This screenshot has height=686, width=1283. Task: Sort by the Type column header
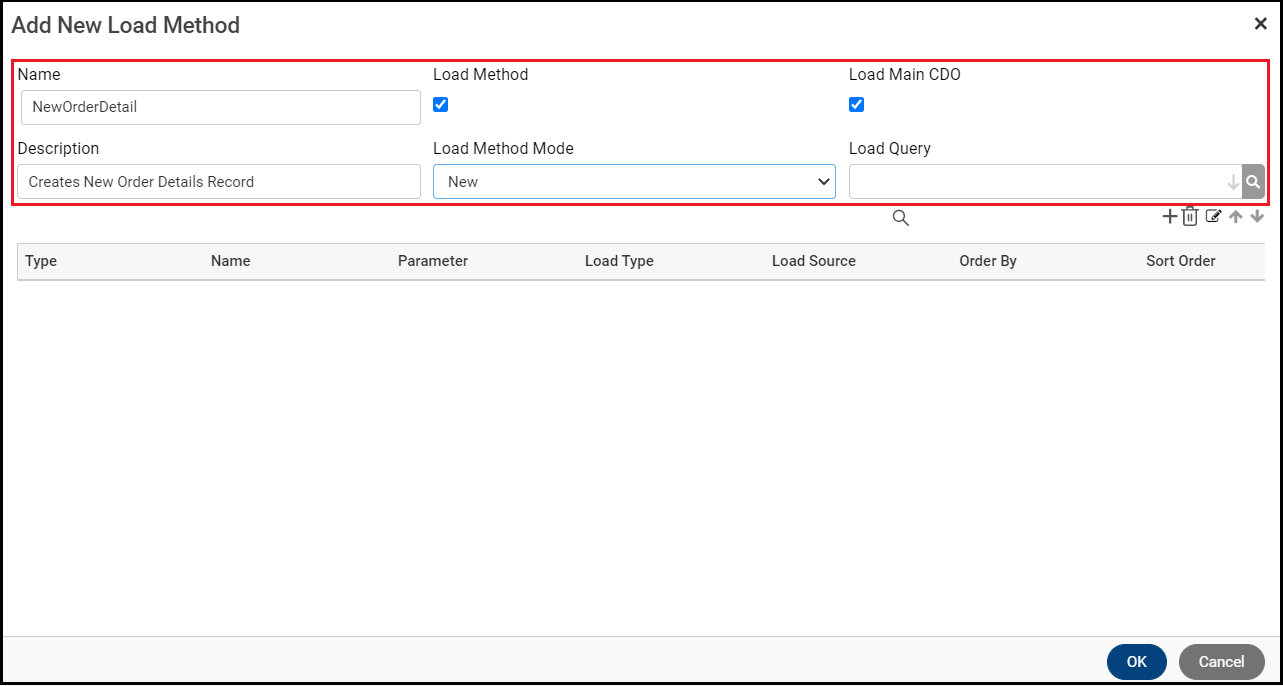41,261
